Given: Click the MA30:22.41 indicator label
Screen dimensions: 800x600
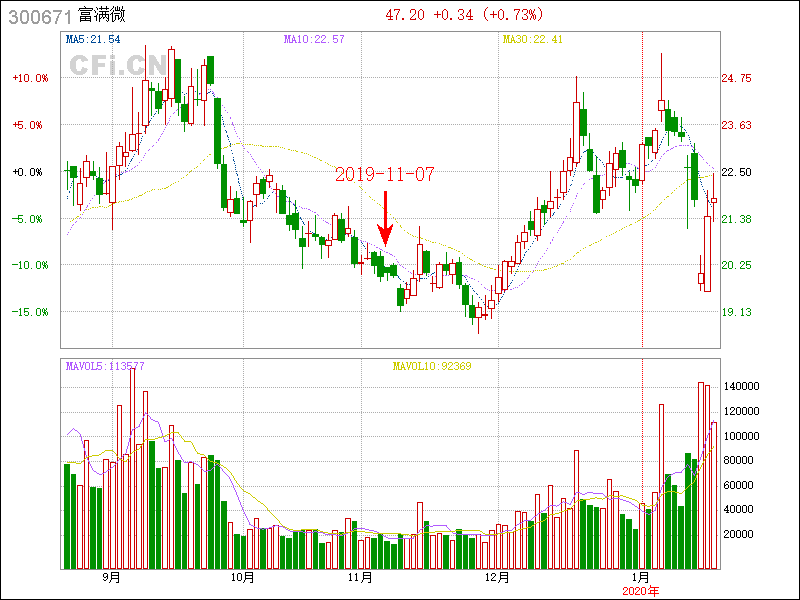Looking at the screenshot, I should tap(532, 40).
